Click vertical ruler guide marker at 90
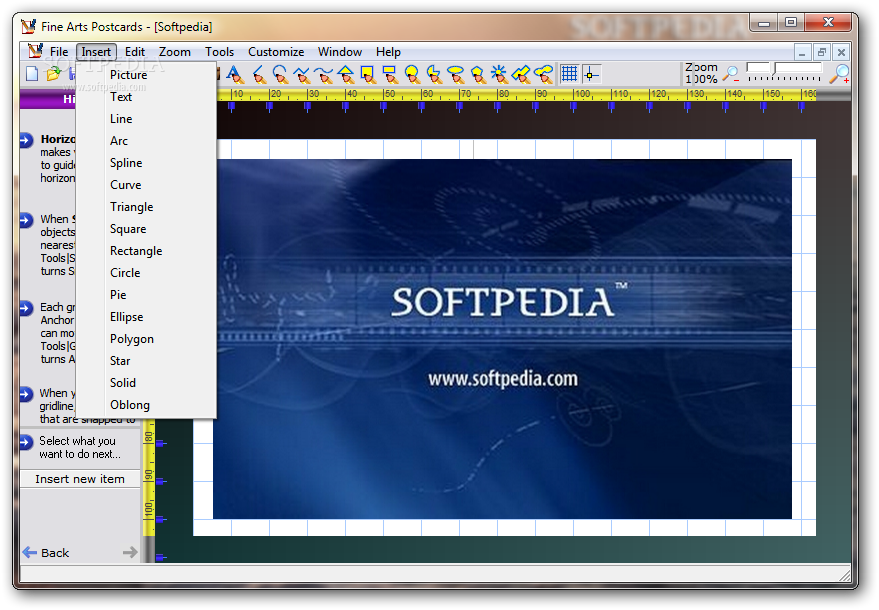 (x=161, y=482)
